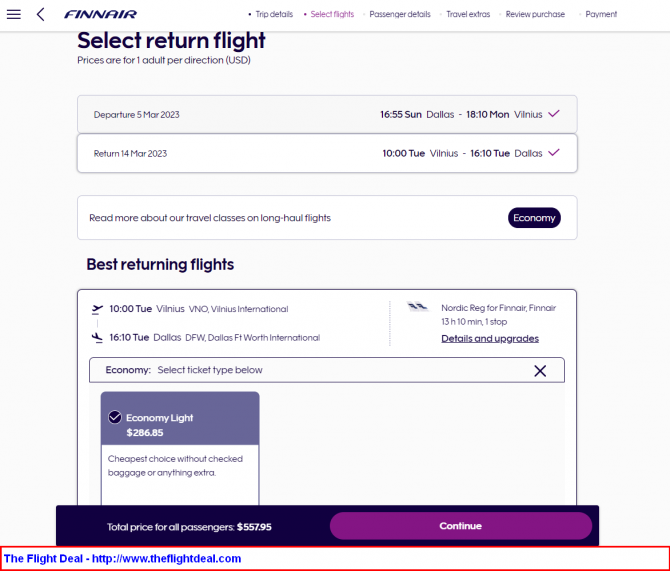Open the hamburger menu icon
Screen dimensions: 670x571
(x=14, y=15)
